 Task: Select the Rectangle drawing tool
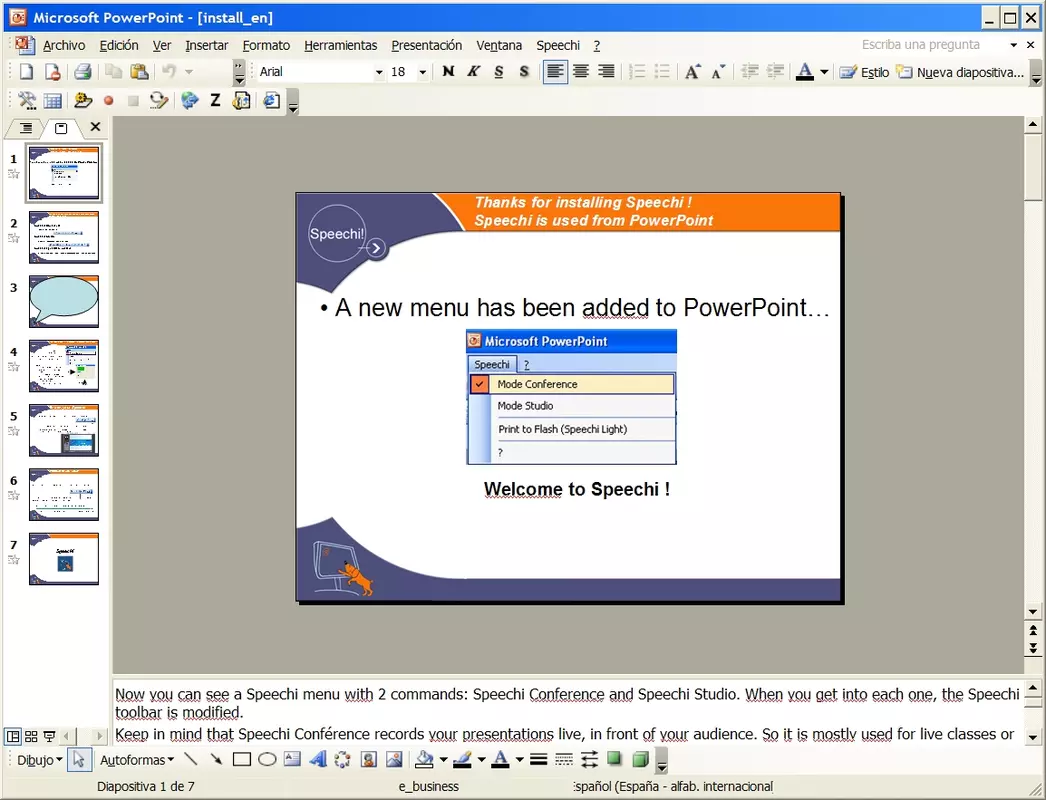tap(241, 759)
